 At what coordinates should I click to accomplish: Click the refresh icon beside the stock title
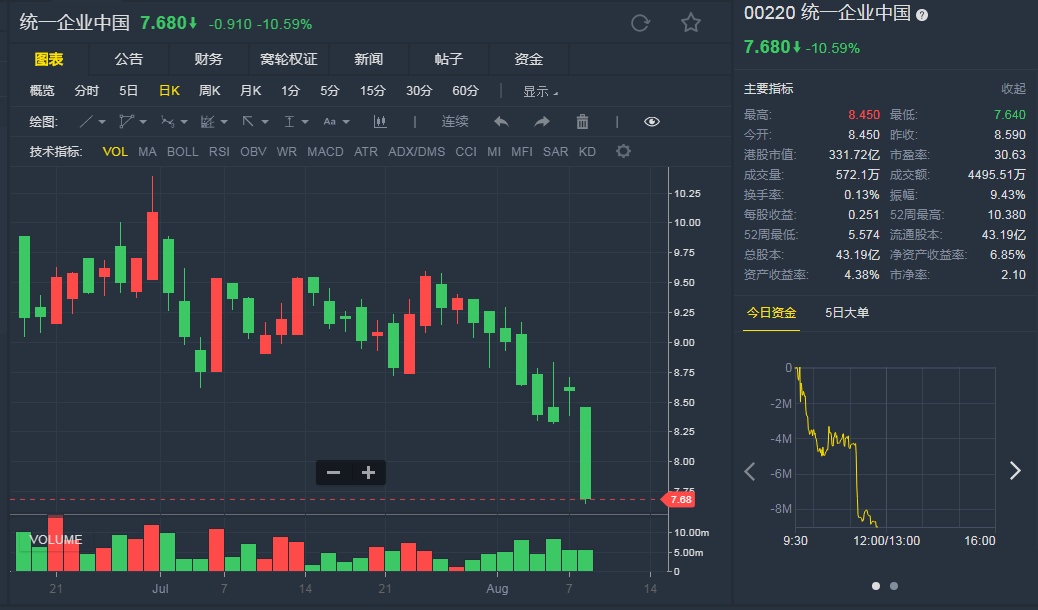point(641,23)
